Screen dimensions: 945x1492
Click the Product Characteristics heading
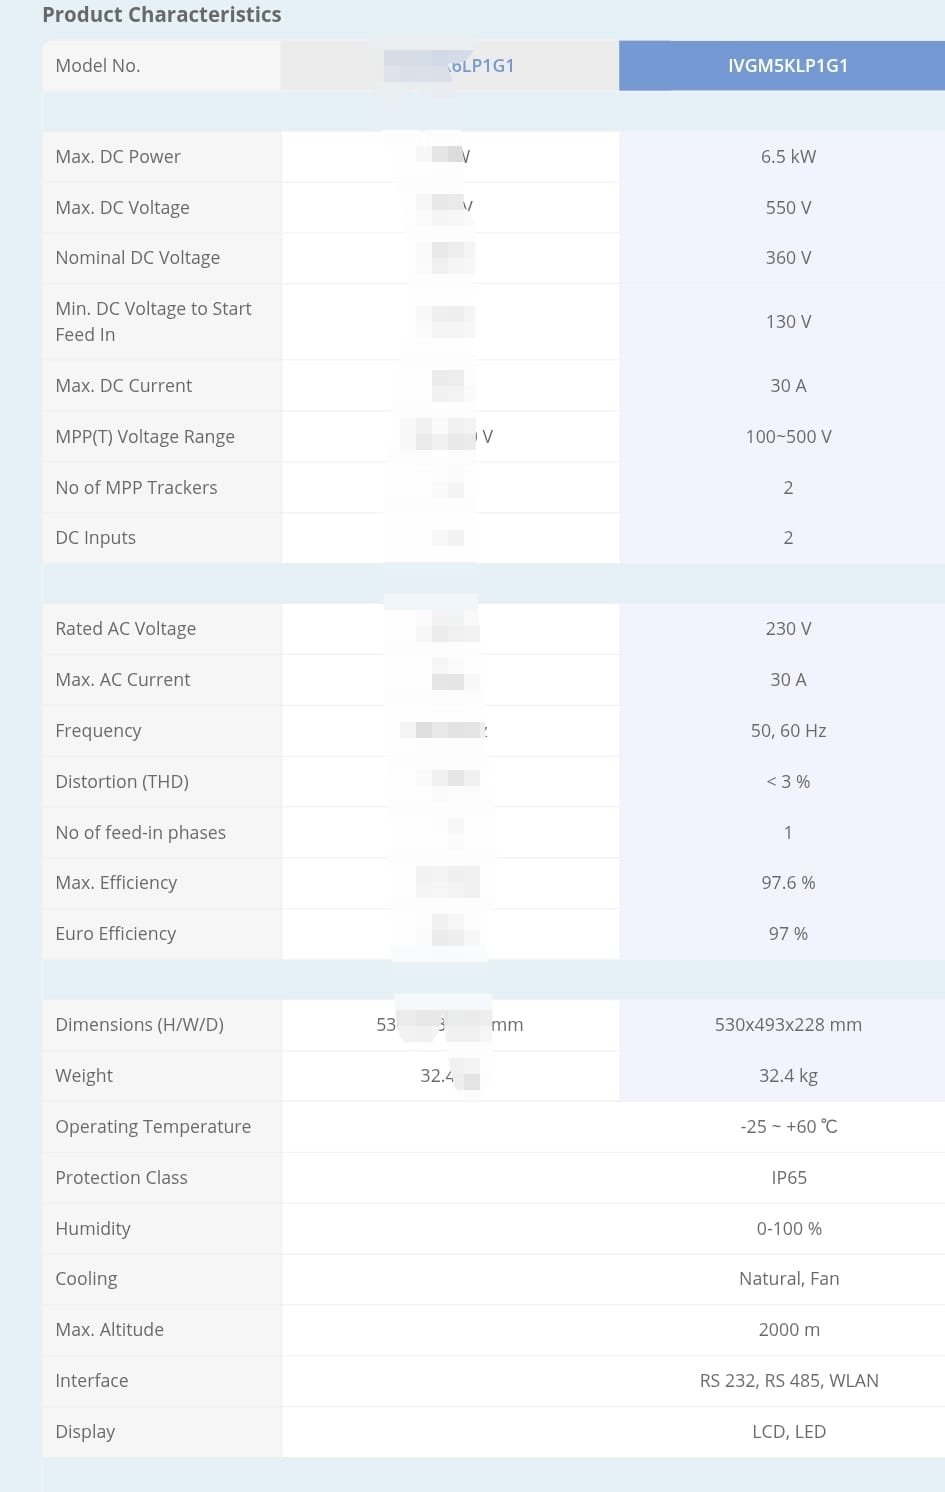[162, 15]
